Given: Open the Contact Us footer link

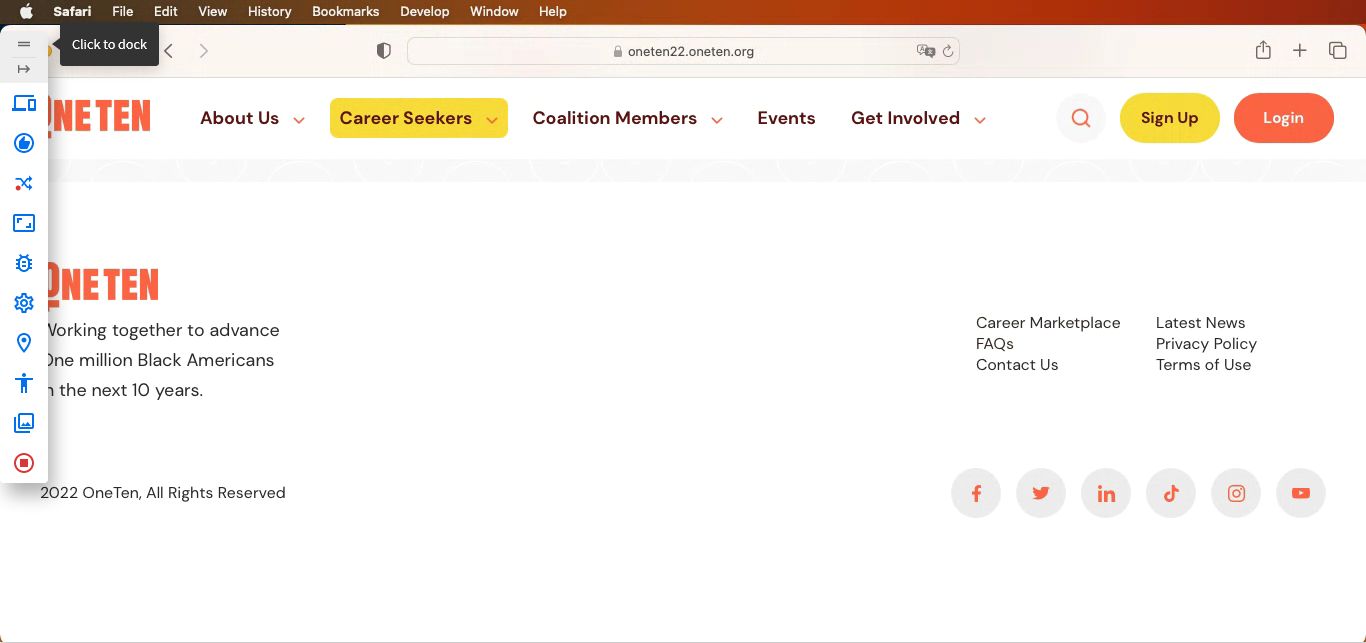Looking at the screenshot, I should click(x=1017, y=365).
